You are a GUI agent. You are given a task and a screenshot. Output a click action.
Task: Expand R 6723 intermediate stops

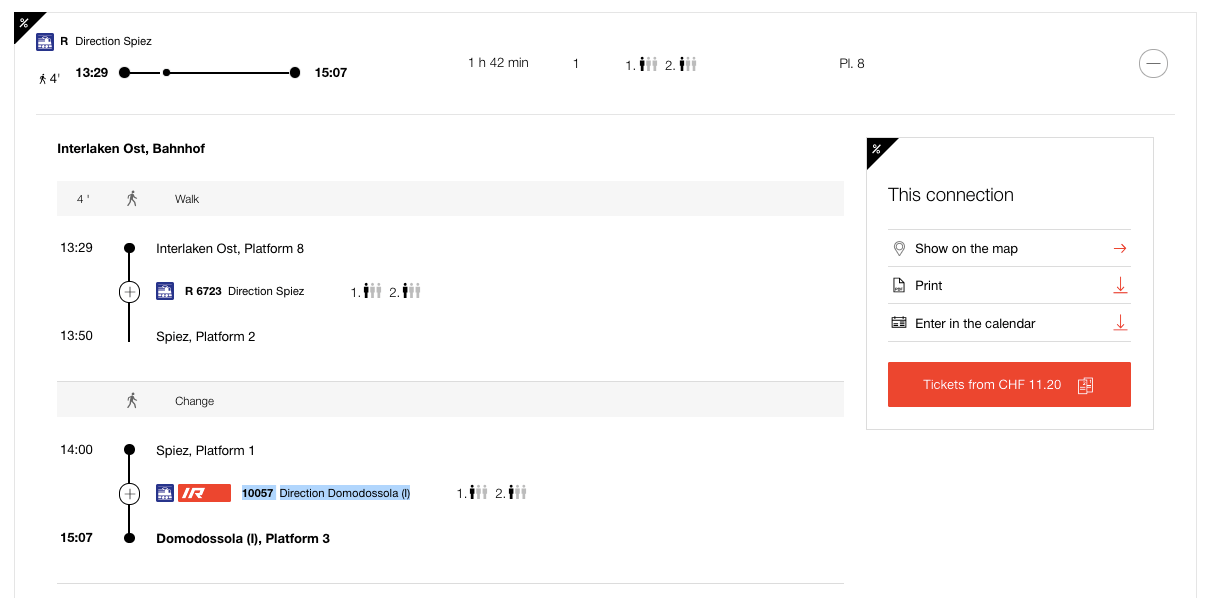129,292
